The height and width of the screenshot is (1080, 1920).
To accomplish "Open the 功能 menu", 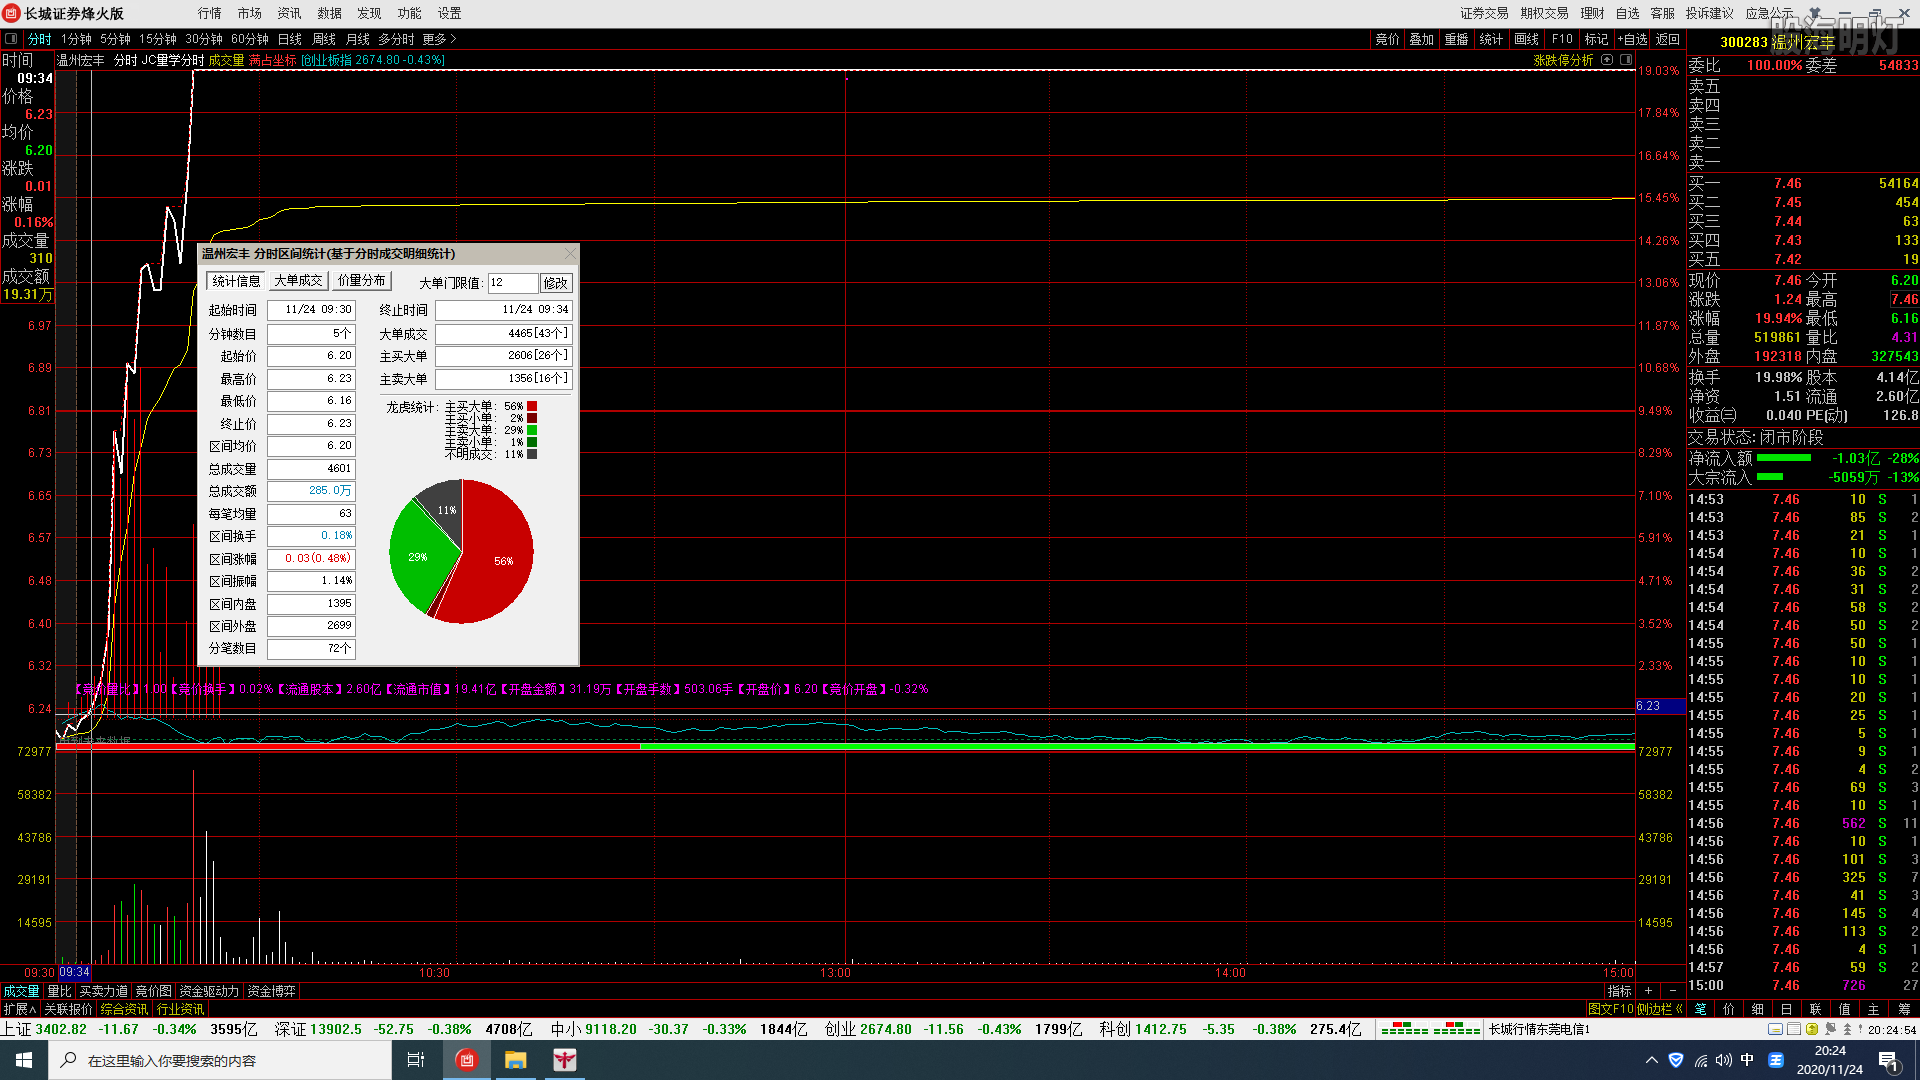I will coord(410,13).
